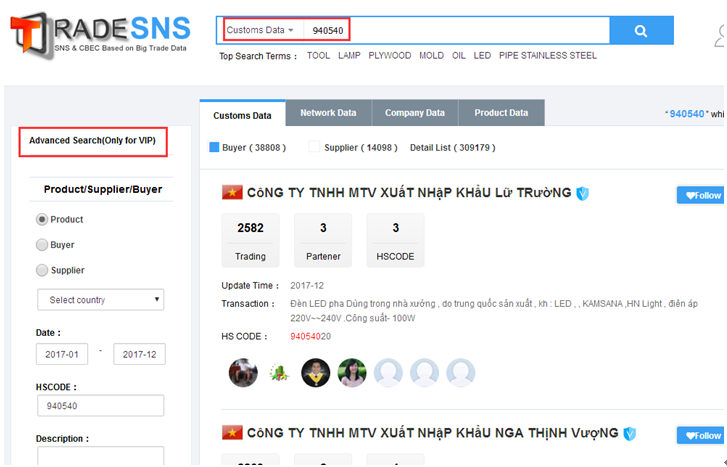Viewport: 727px width, 467px height.
Task: Click the TradeSNS logo
Action: point(100,32)
